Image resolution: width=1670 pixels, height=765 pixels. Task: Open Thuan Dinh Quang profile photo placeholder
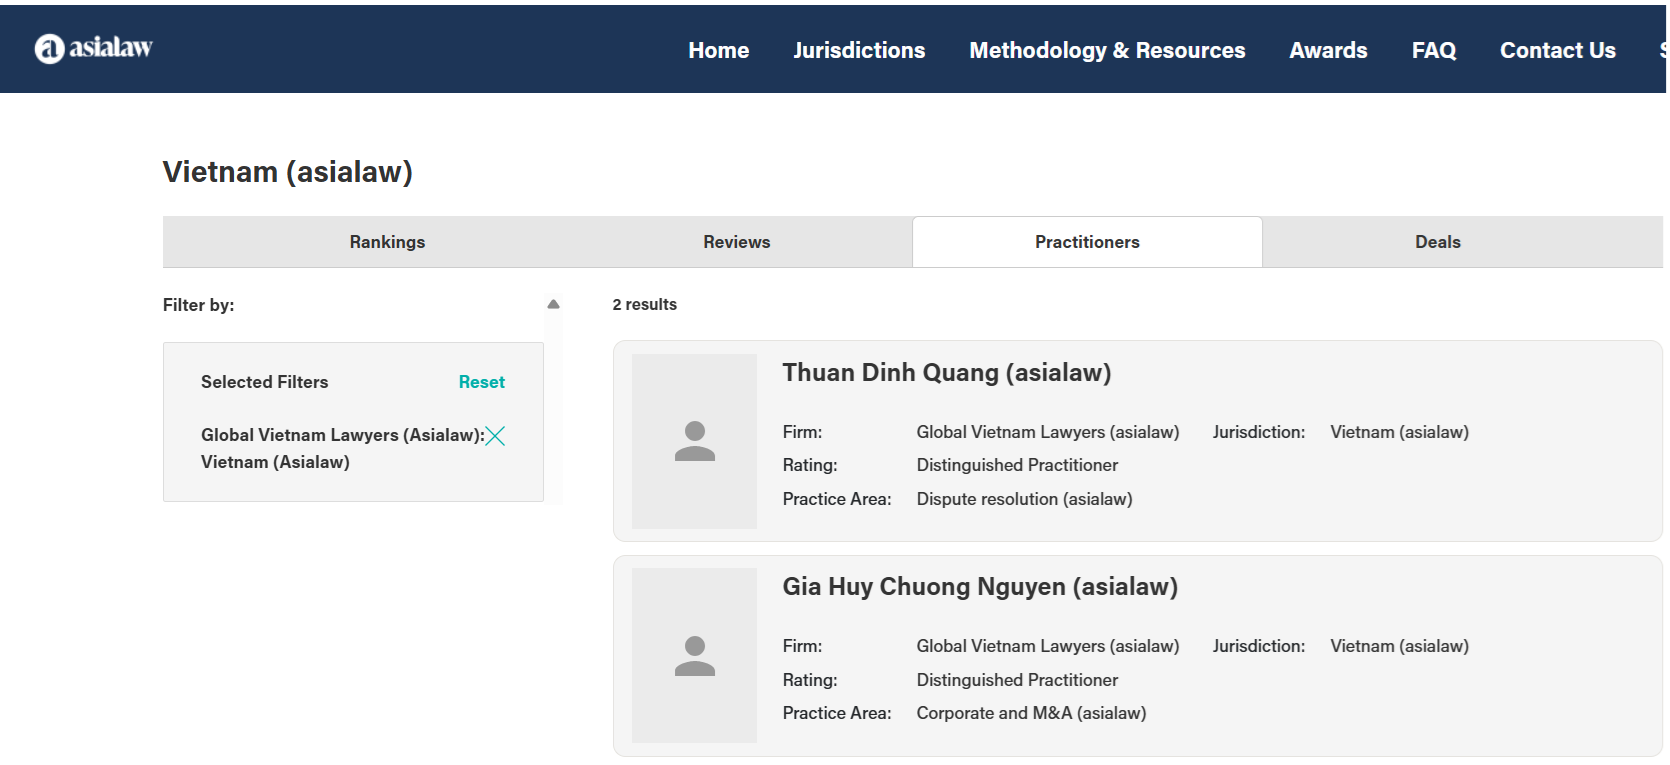point(694,441)
